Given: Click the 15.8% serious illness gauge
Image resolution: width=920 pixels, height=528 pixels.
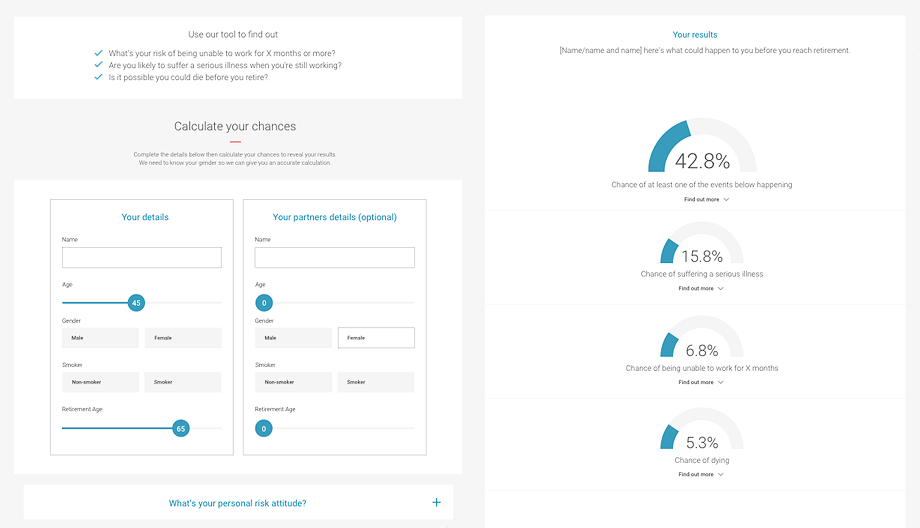Looking at the screenshot, I should tap(702, 243).
